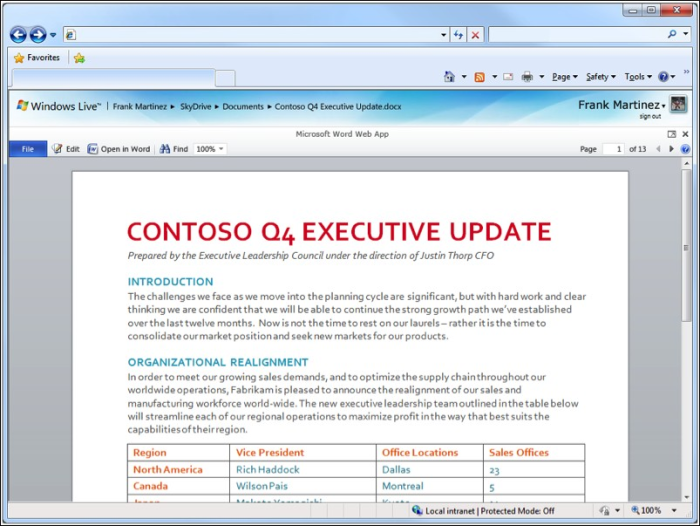This screenshot has height=526, width=700.
Task: Stop loading with the red X icon
Action: pyautogui.click(x=475, y=35)
